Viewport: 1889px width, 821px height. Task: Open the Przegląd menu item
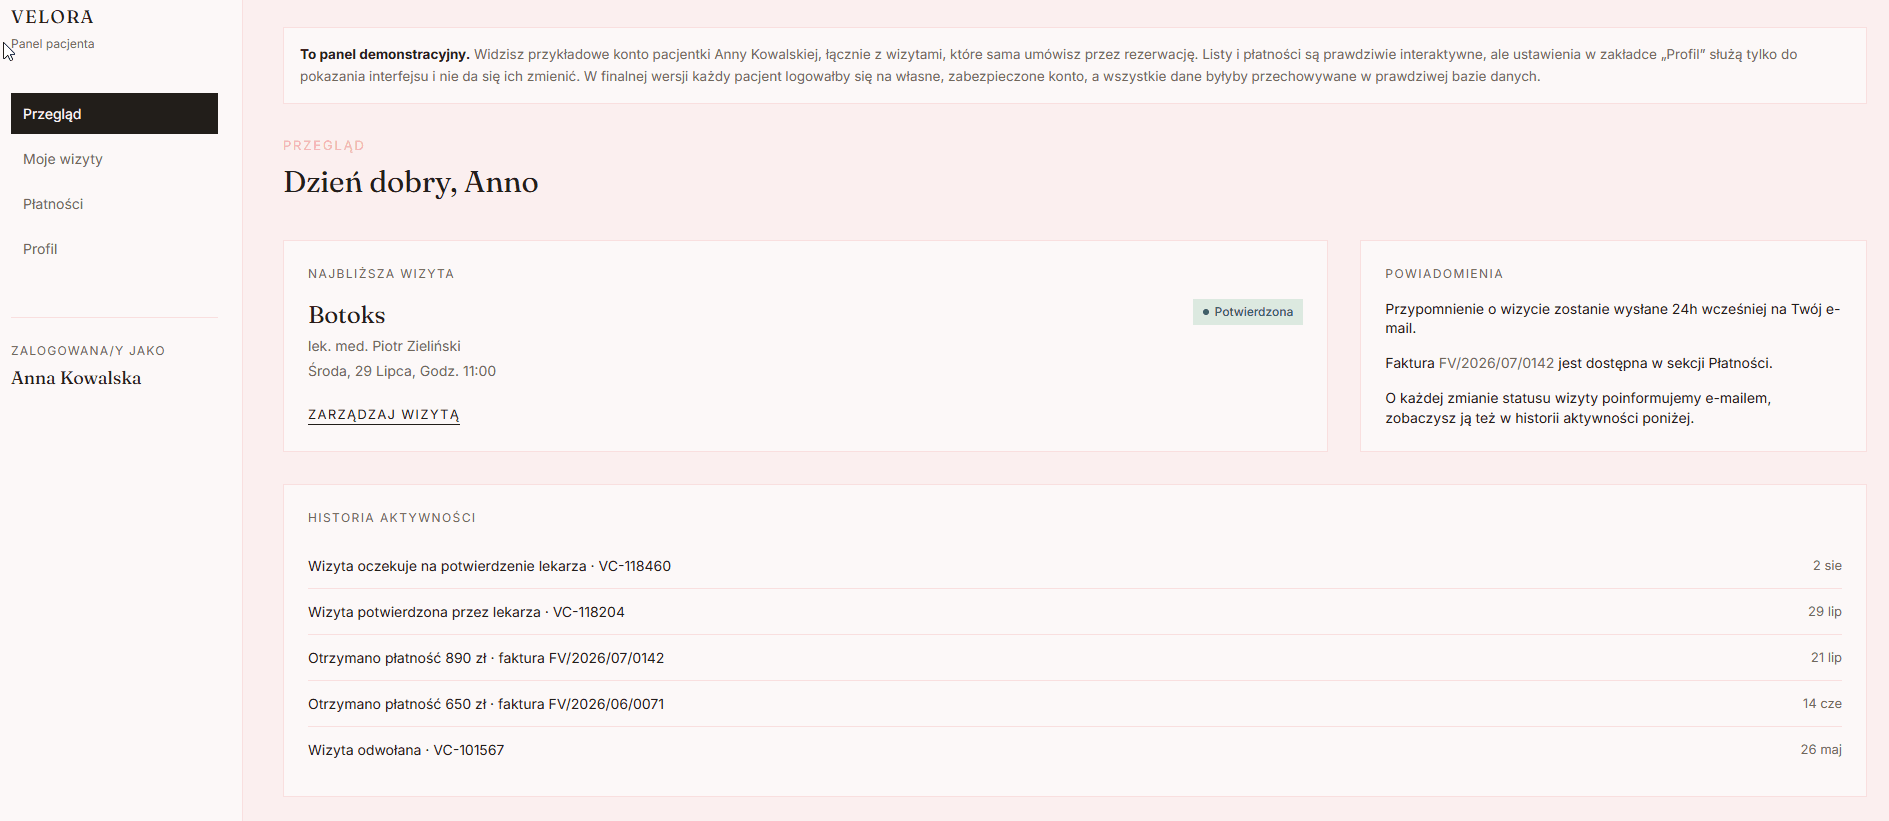coord(114,114)
